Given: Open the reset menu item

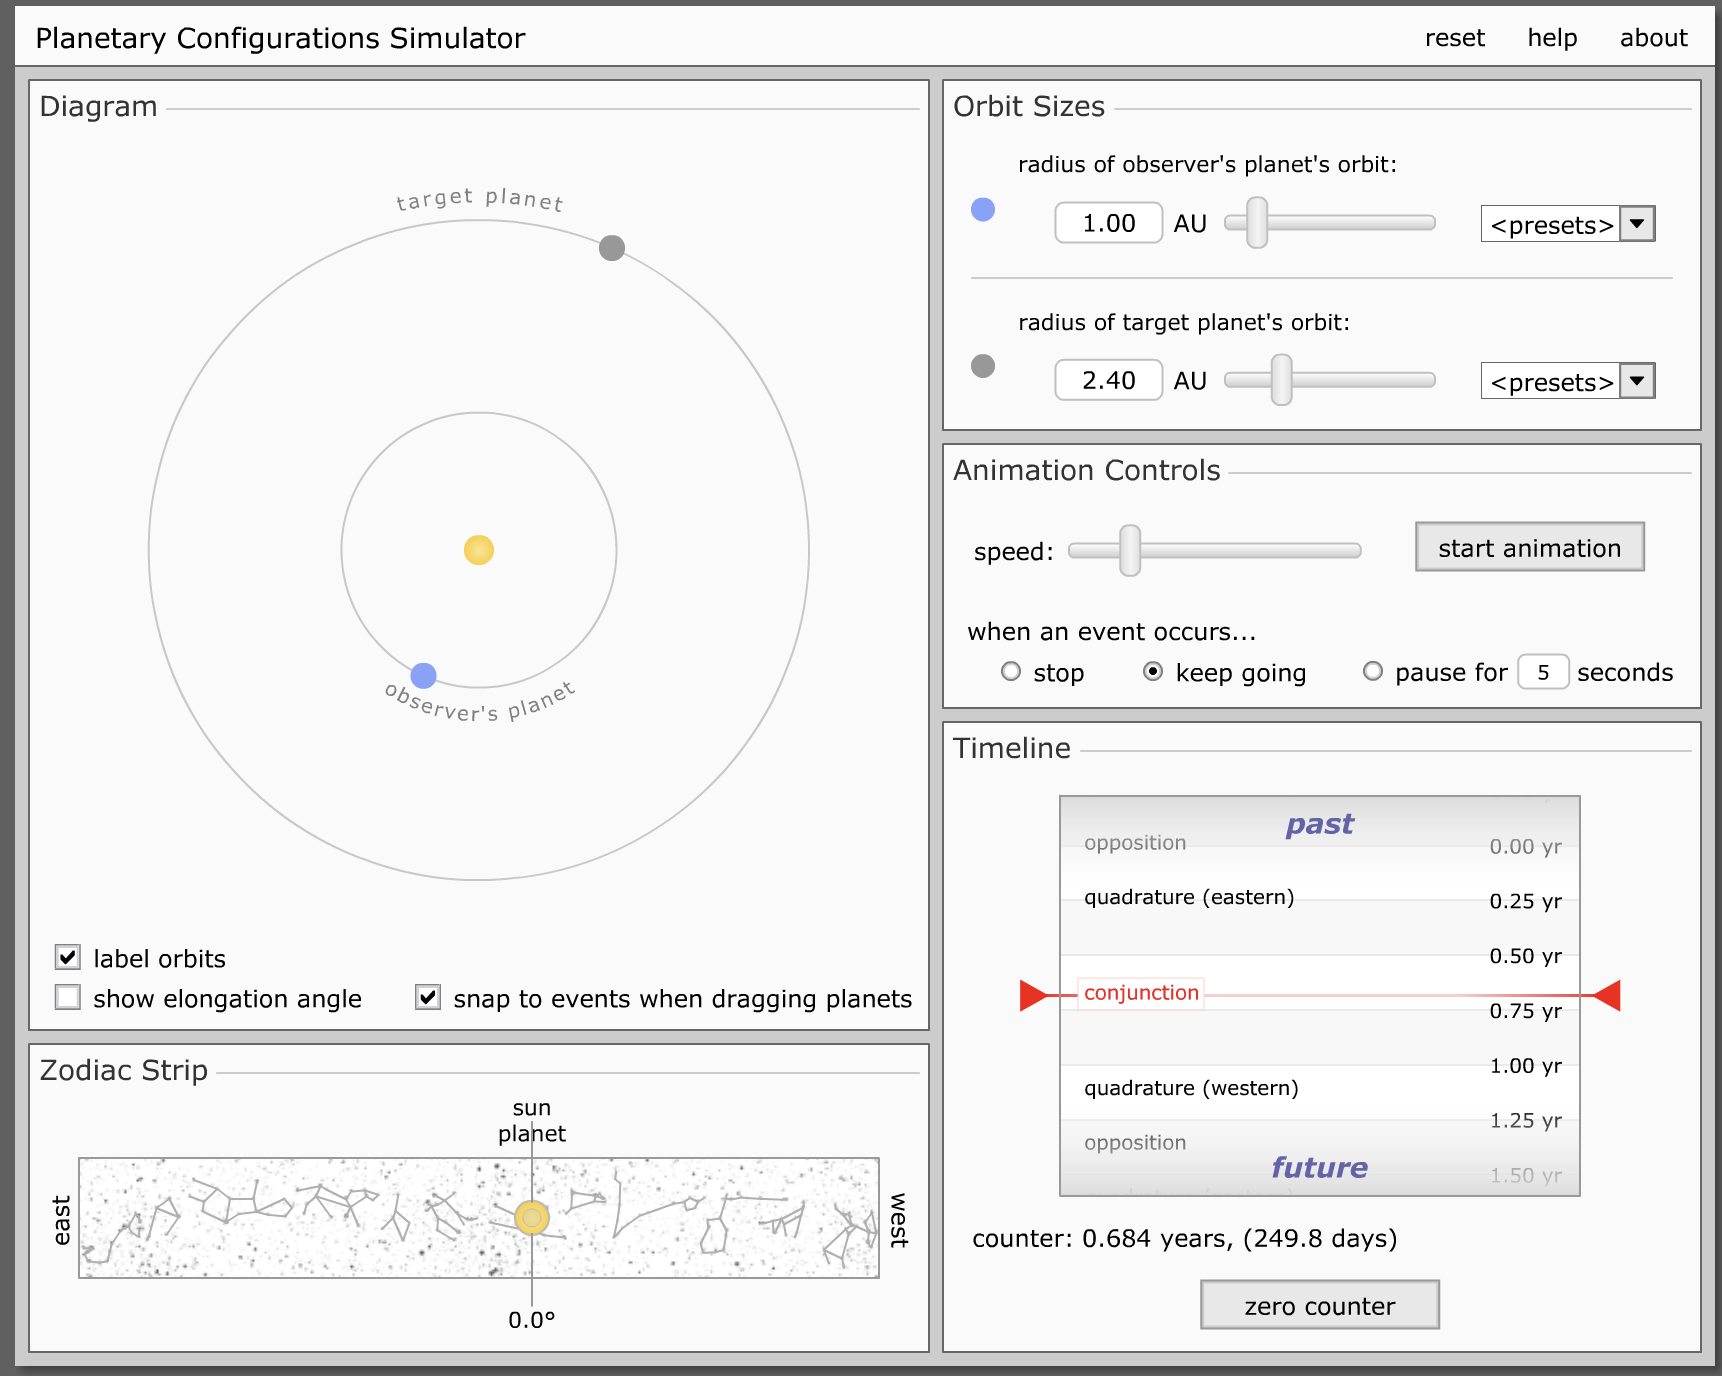Looking at the screenshot, I should click(x=1455, y=38).
